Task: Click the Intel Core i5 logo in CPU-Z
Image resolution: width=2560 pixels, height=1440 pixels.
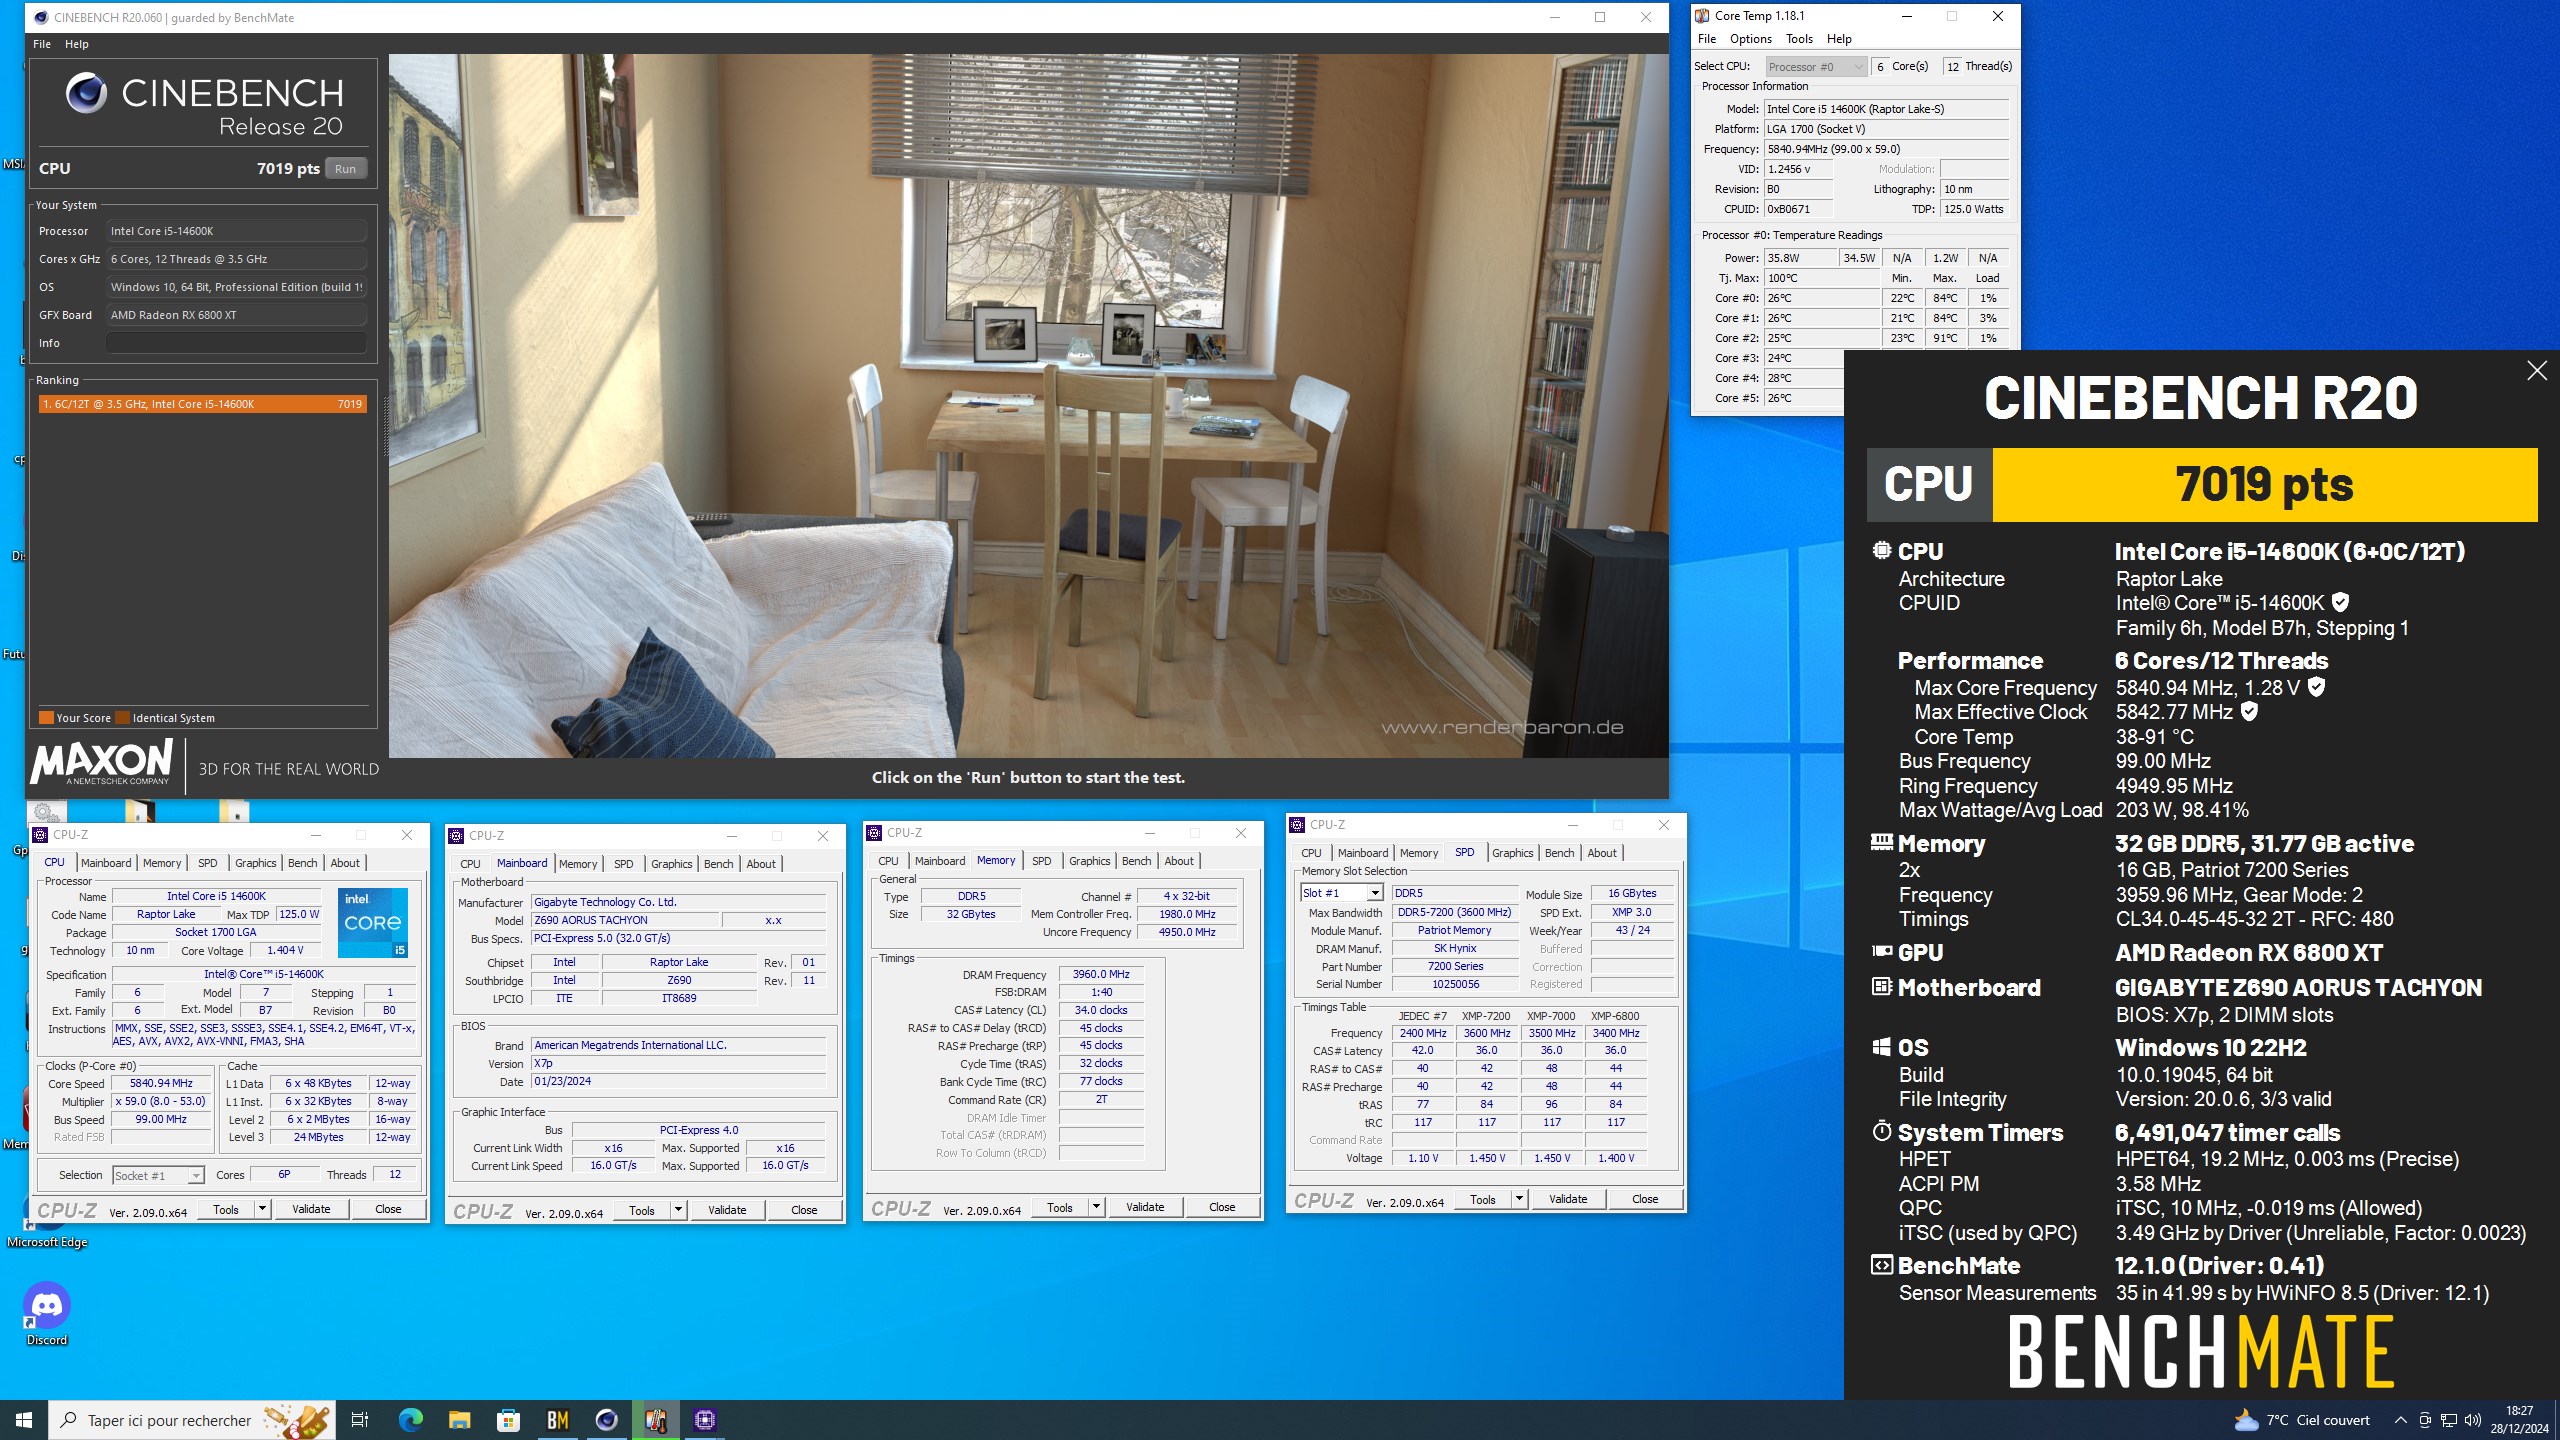Action: point(373,922)
